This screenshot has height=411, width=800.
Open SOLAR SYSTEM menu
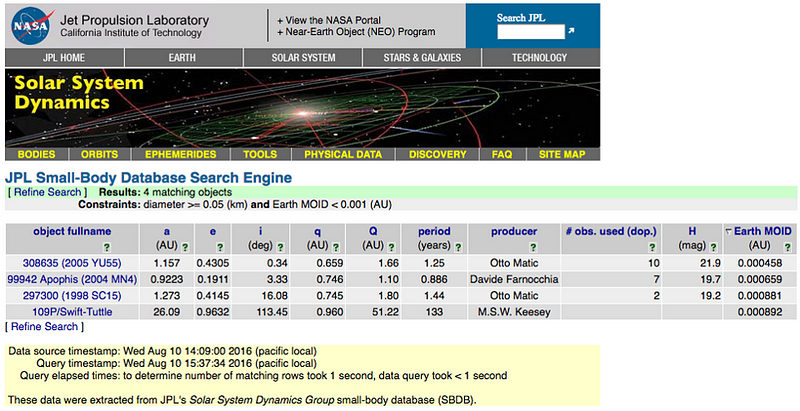303,58
